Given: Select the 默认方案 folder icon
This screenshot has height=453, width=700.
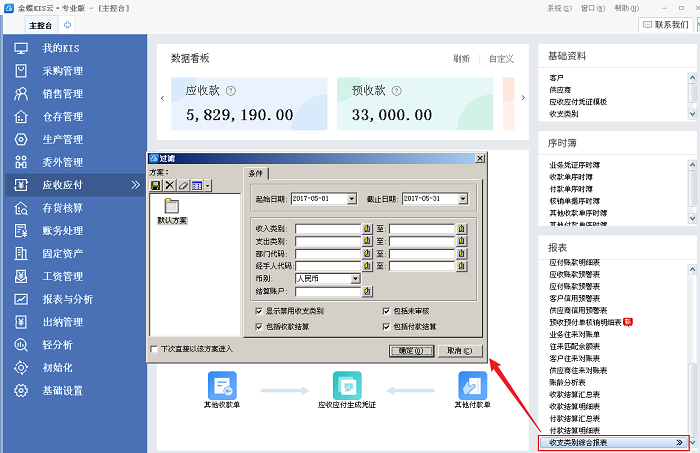Looking at the screenshot, I should click(172, 206).
